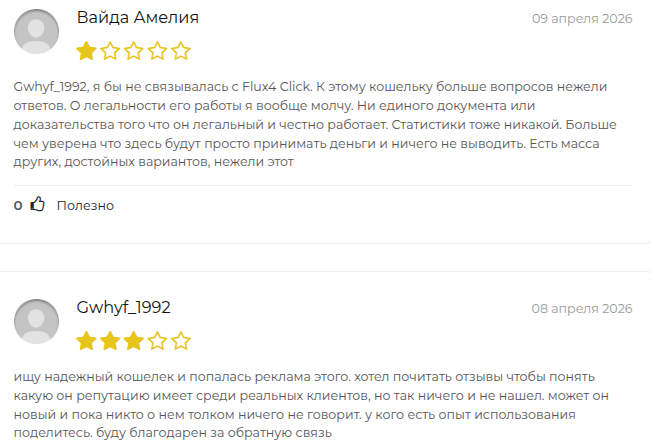Image resolution: width=651 pixels, height=442 pixels.
Task: Open Gwhyf_1992 author name heading of second review
Action: coord(124,307)
